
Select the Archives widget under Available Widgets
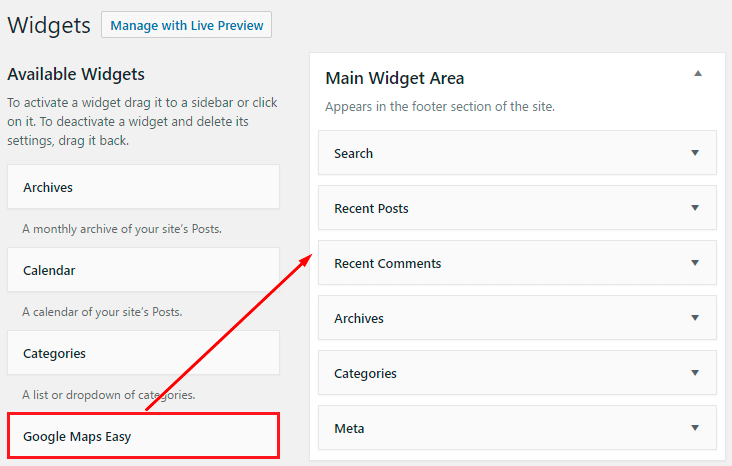tap(143, 187)
